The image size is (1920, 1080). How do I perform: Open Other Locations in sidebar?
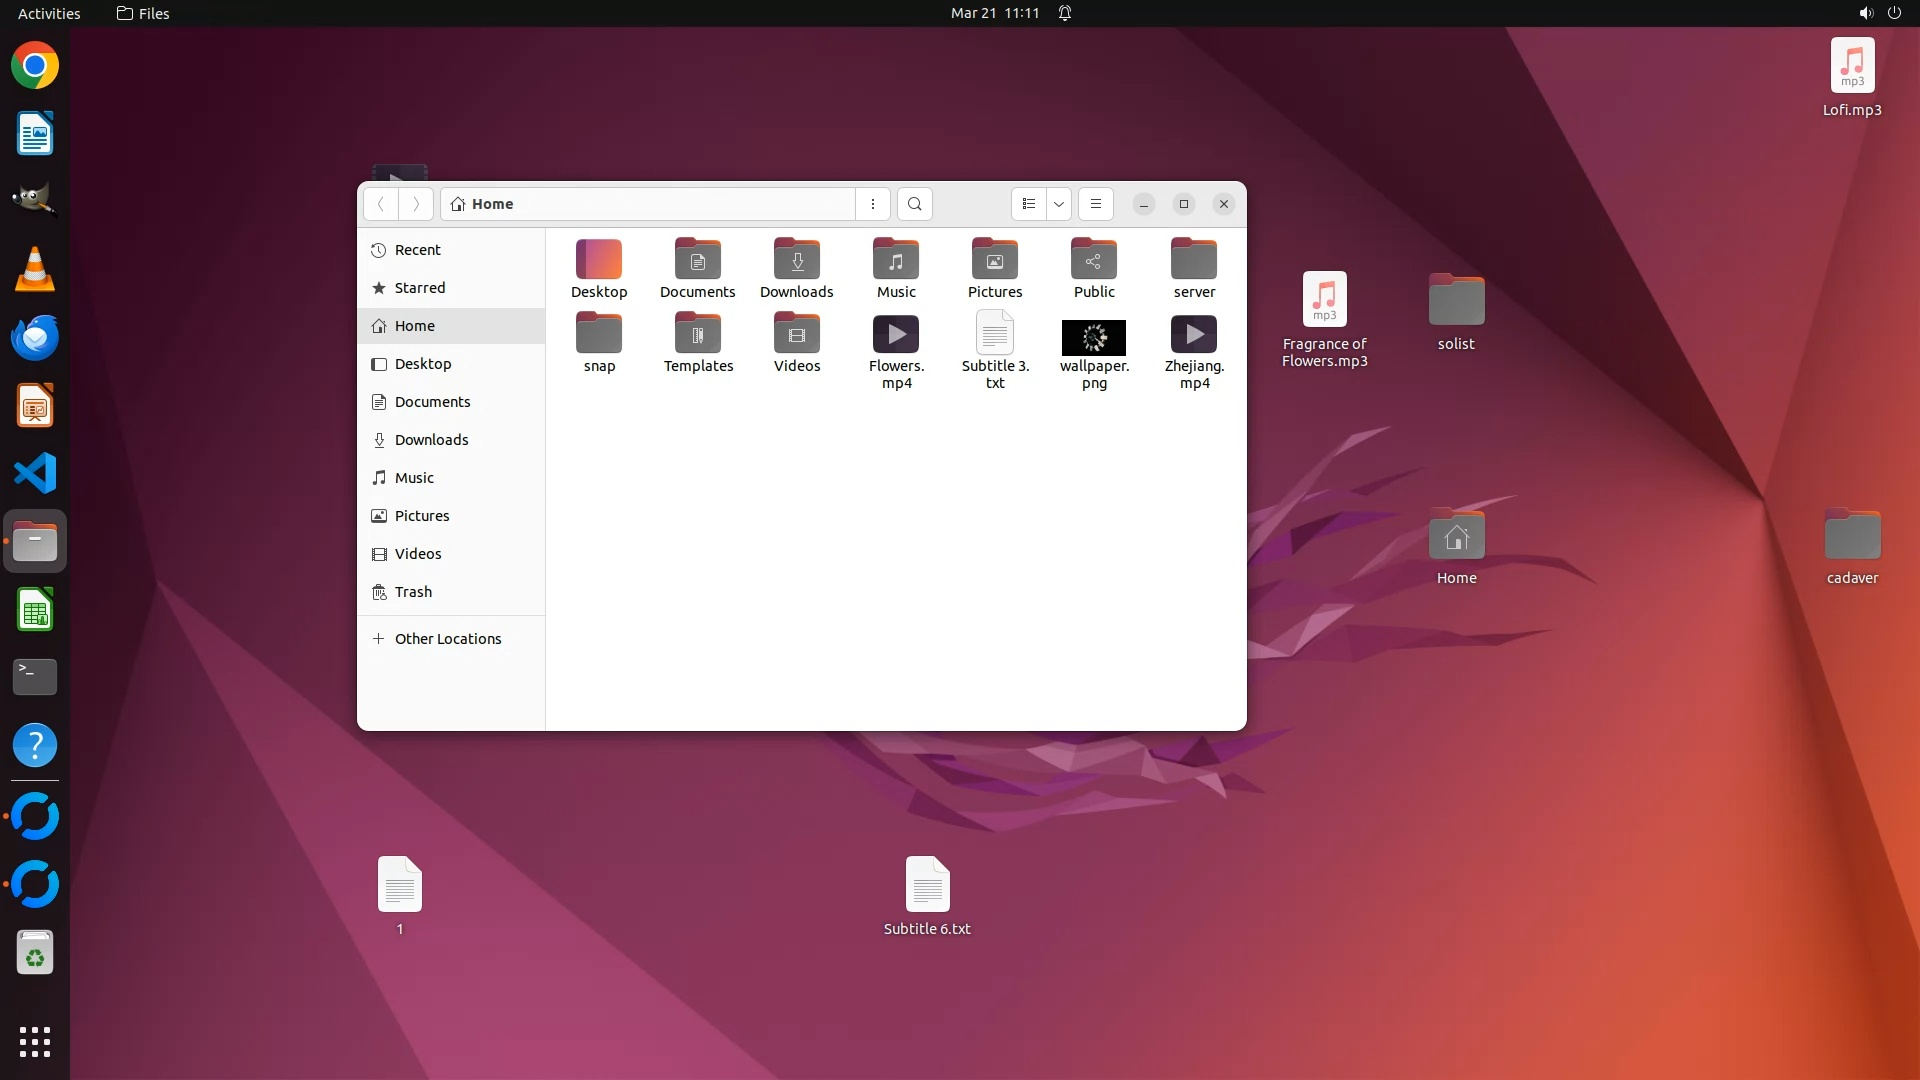(x=447, y=639)
